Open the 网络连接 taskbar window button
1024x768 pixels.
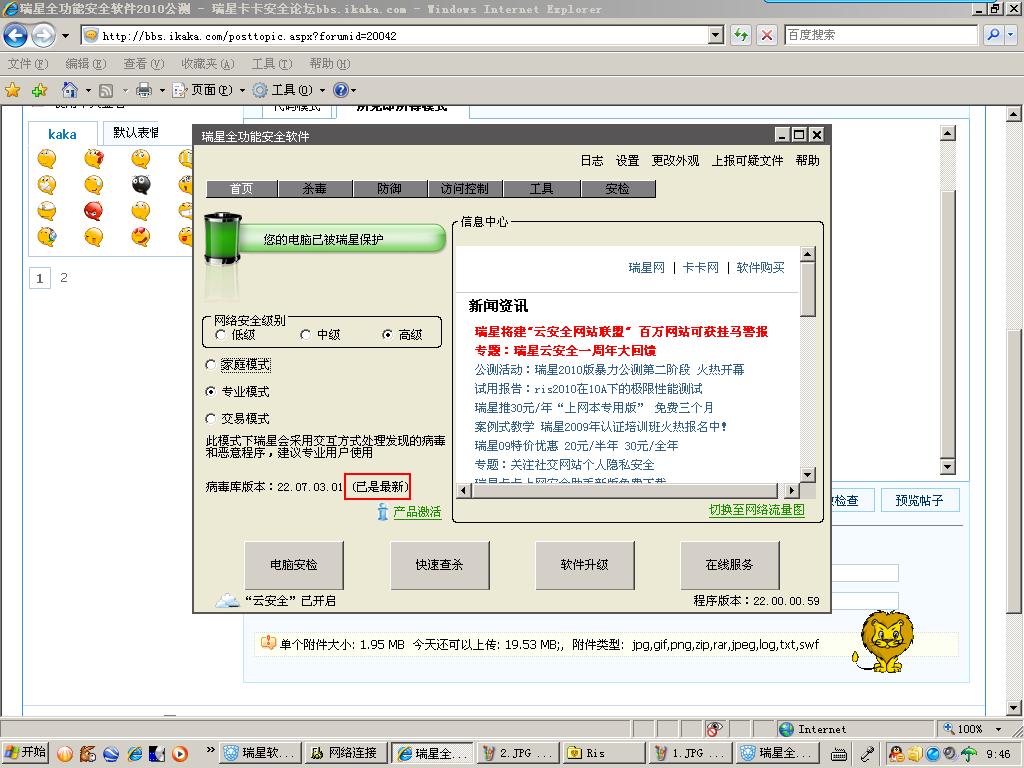coord(346,753)
